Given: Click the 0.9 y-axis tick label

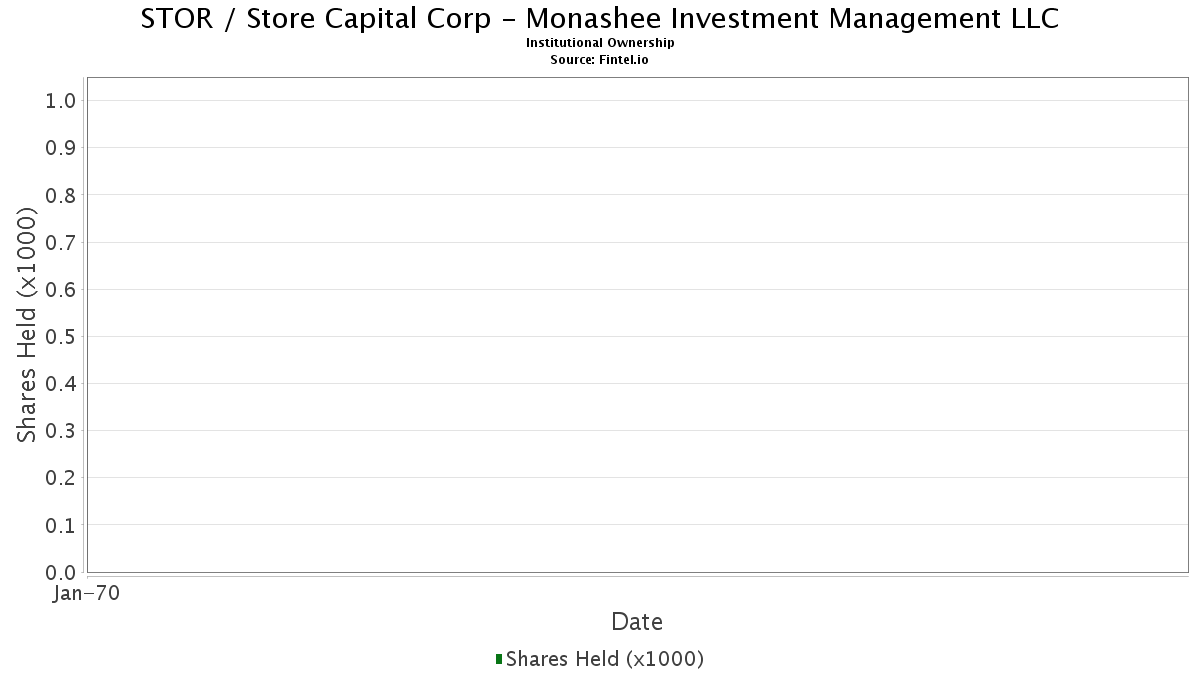Looking at the screenshot, I should point(61,148).
